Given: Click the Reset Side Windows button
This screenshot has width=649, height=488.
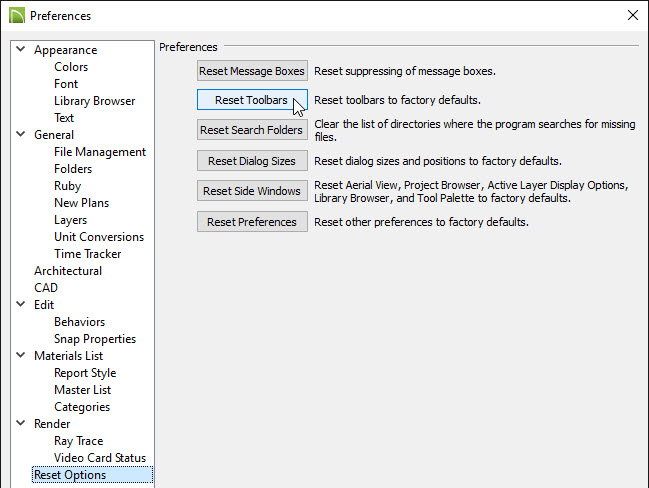Looking at the screenshot, I should (252, 191).
